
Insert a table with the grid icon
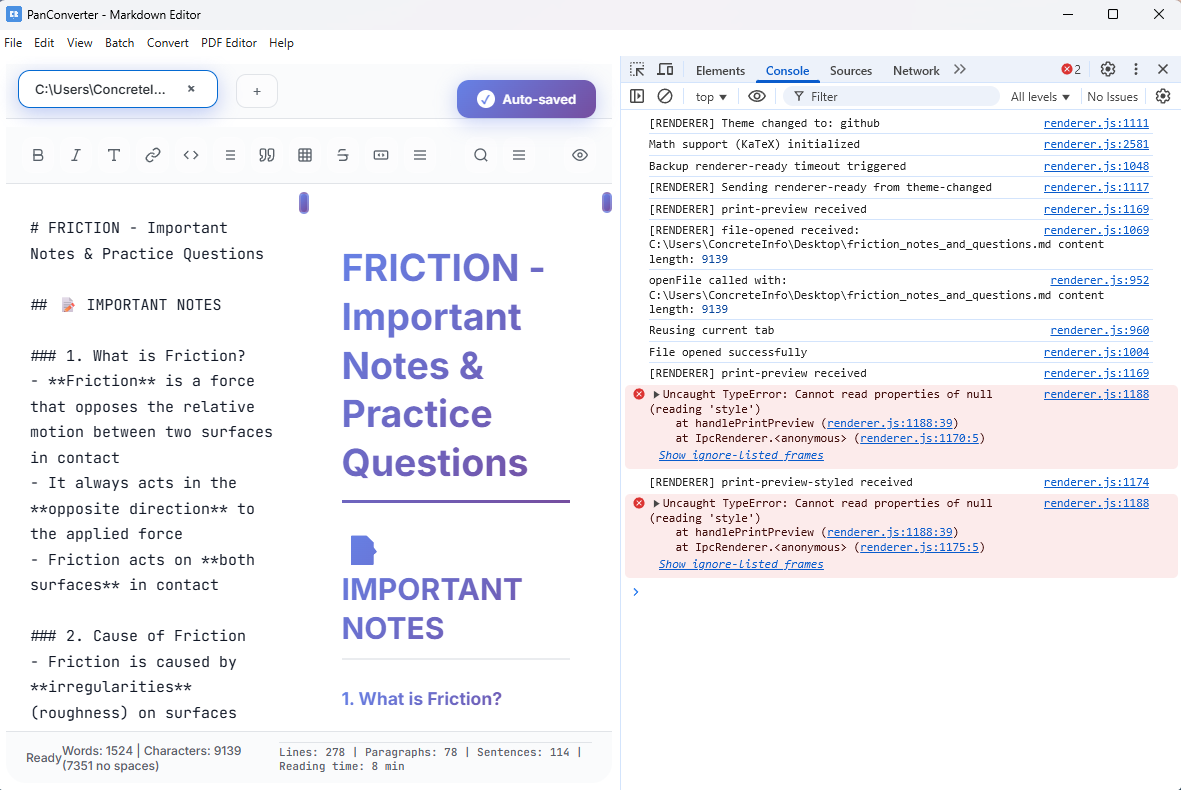(305, 155)
